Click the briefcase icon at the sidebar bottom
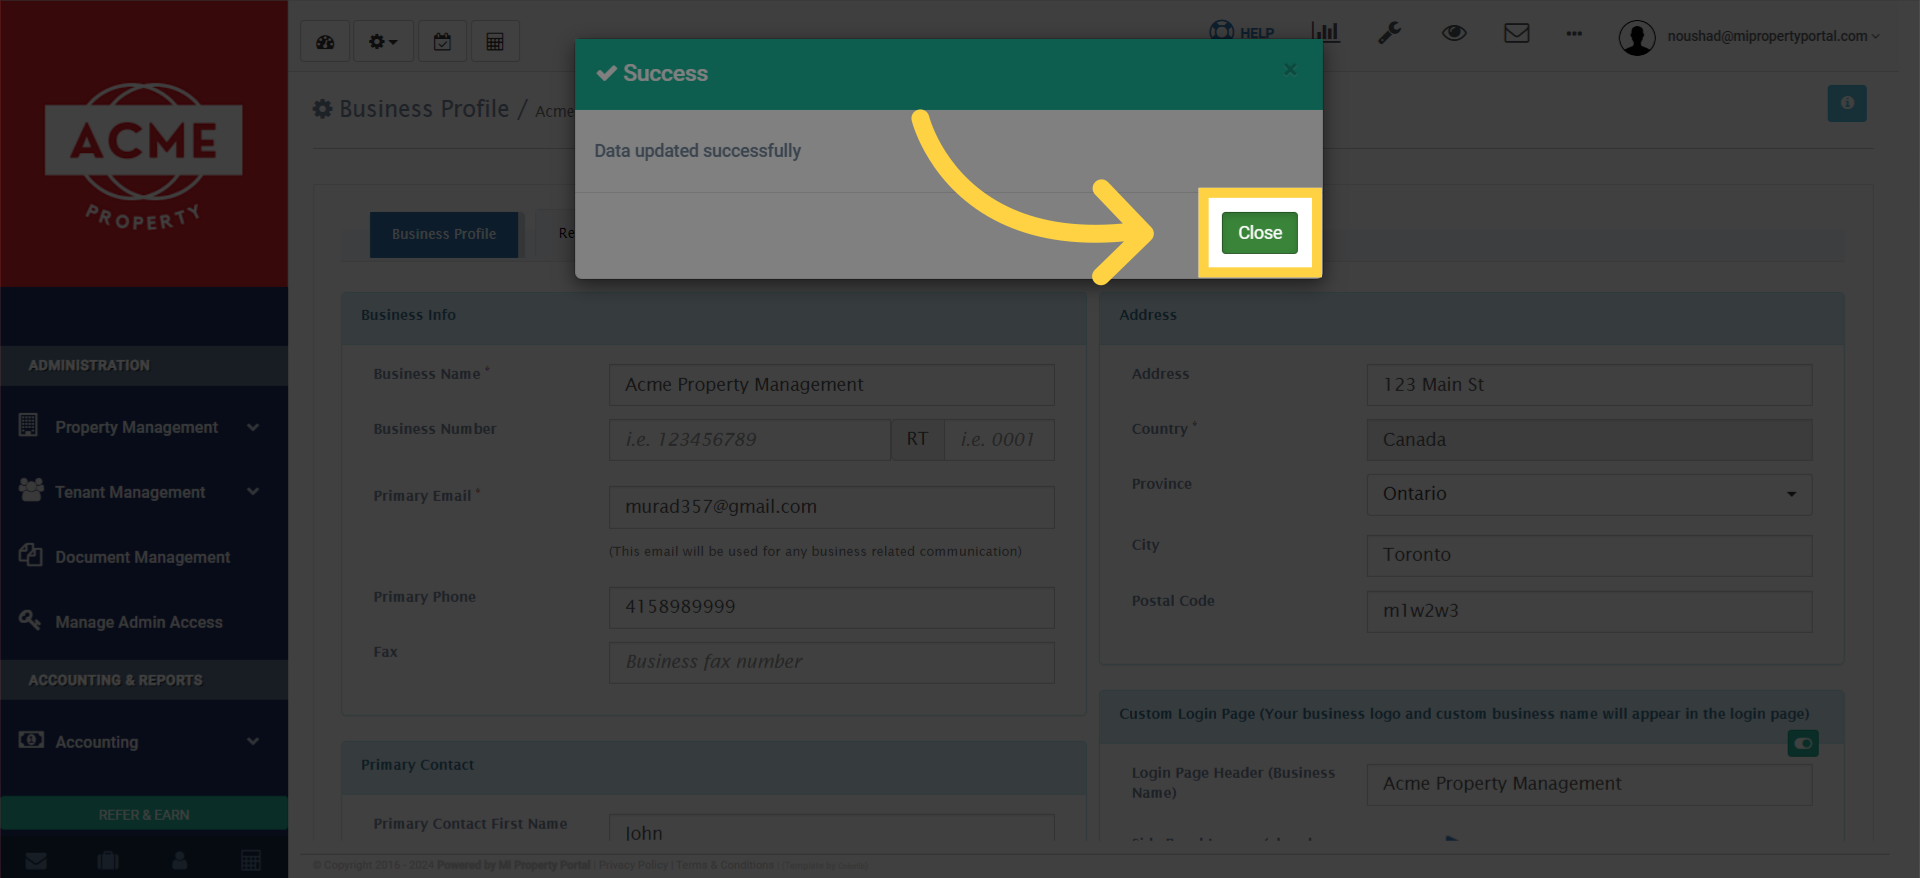Viewport: 1920px width, 878px height. pos(108,860)
